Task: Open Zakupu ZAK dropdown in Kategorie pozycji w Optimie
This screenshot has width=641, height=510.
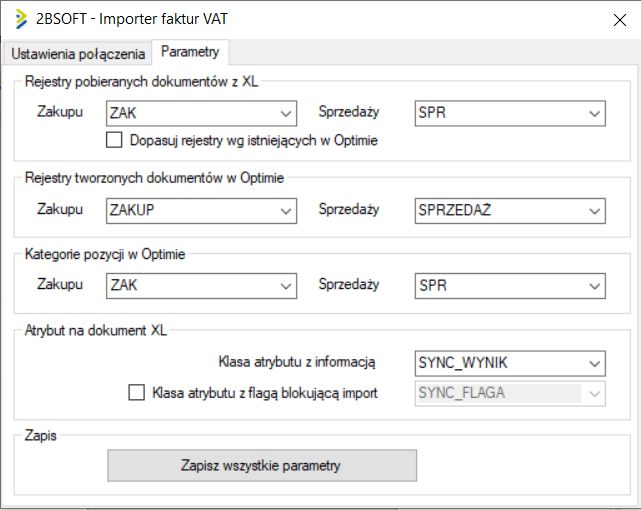Action: pos(201,286)
